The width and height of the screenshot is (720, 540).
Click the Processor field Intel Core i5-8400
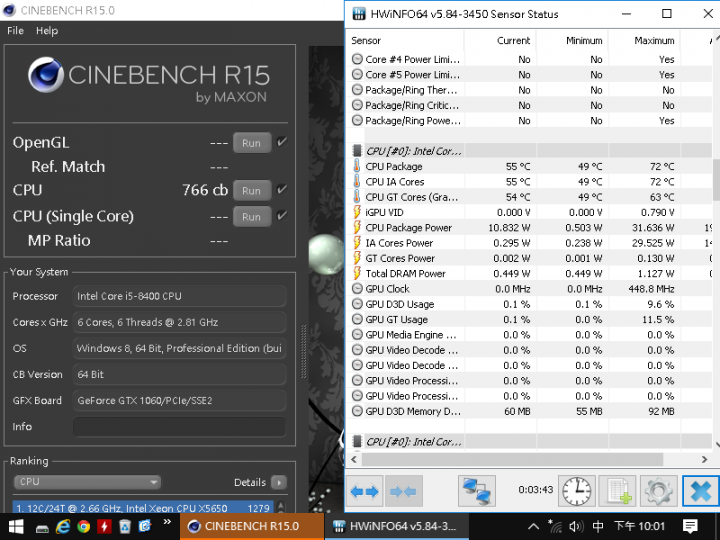coord(180,296)
